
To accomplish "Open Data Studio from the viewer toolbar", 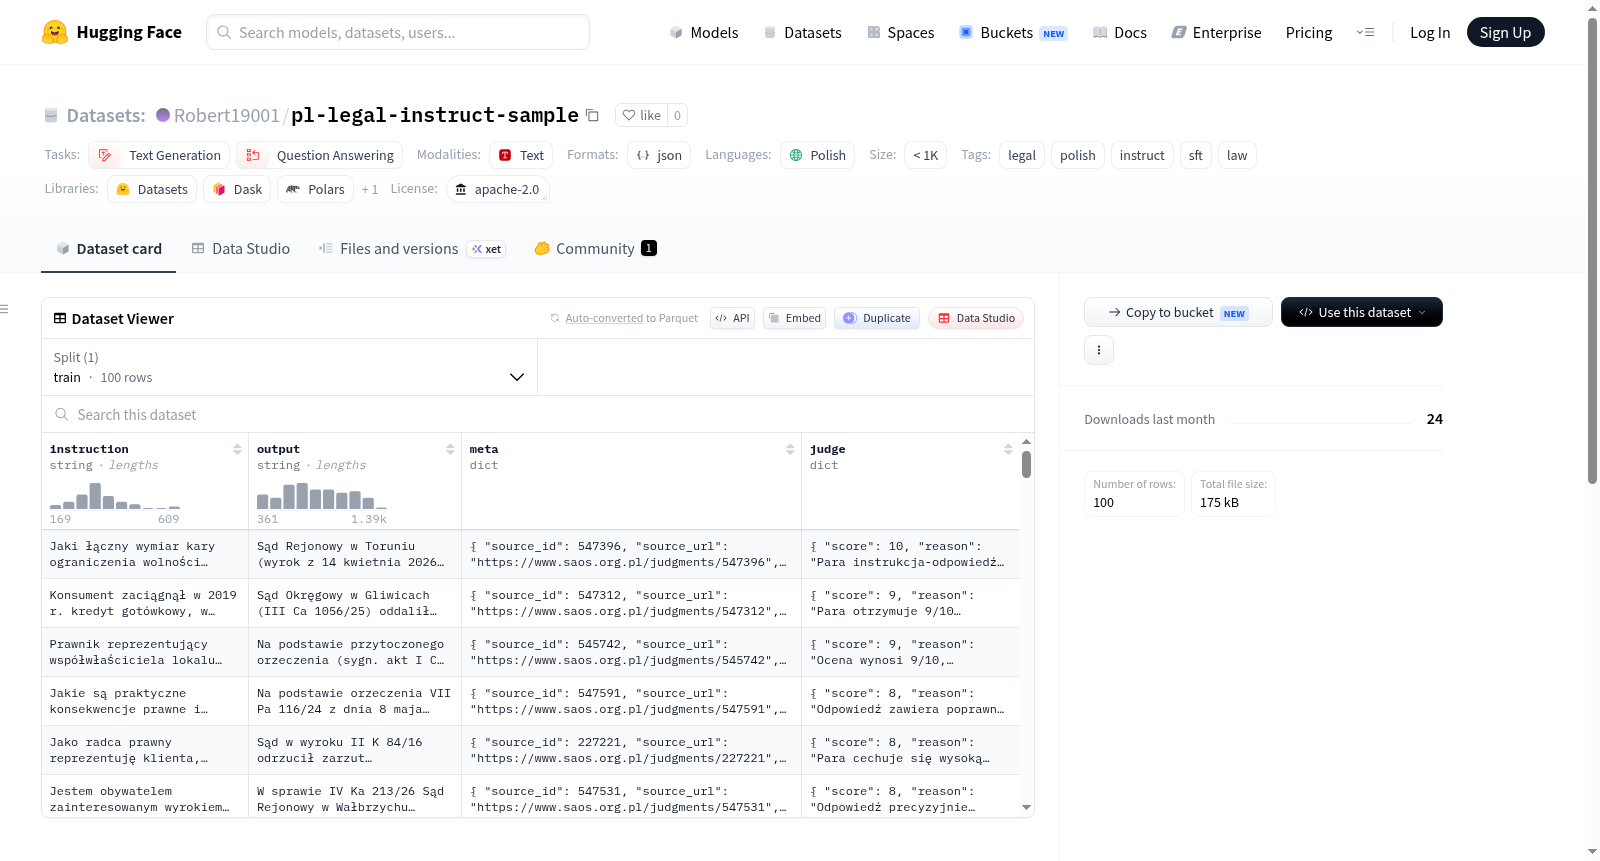I will 975,318.
